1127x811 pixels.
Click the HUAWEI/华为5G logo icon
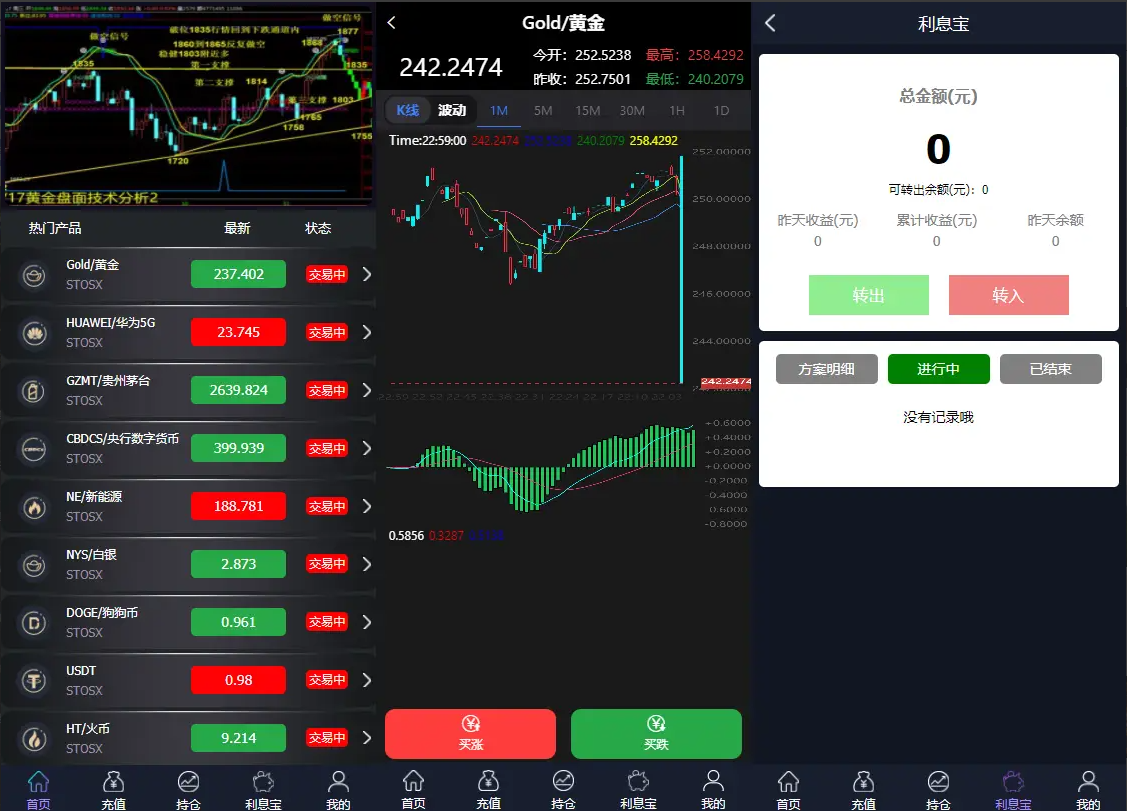[x=34, y=332]
